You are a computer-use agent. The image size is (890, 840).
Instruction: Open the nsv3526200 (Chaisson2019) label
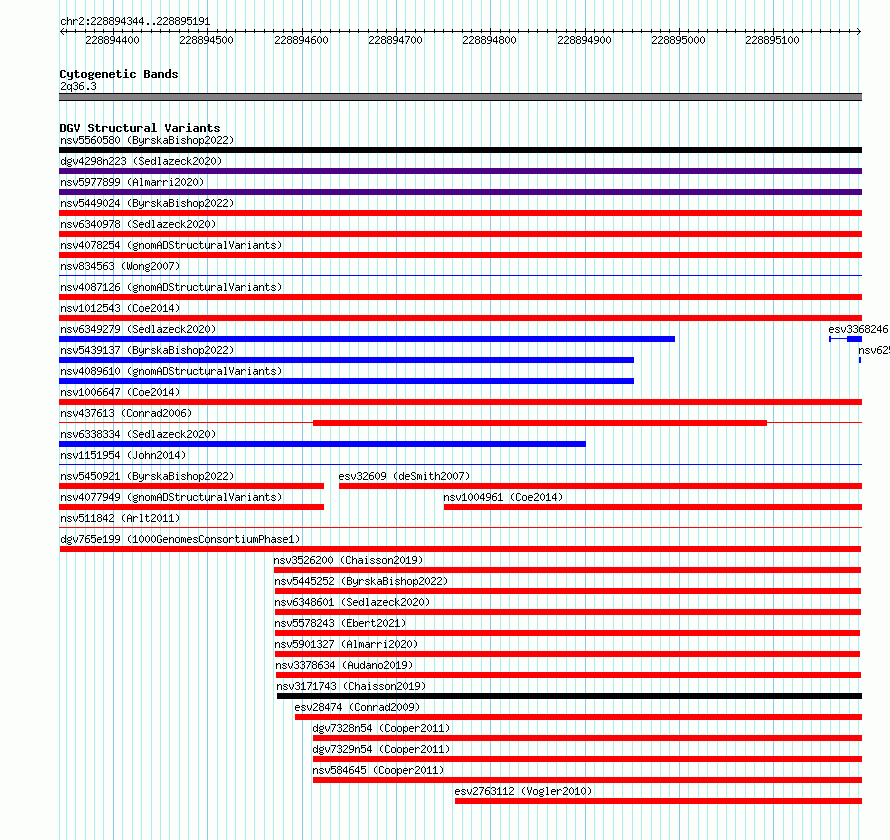(x=348, y=560)
